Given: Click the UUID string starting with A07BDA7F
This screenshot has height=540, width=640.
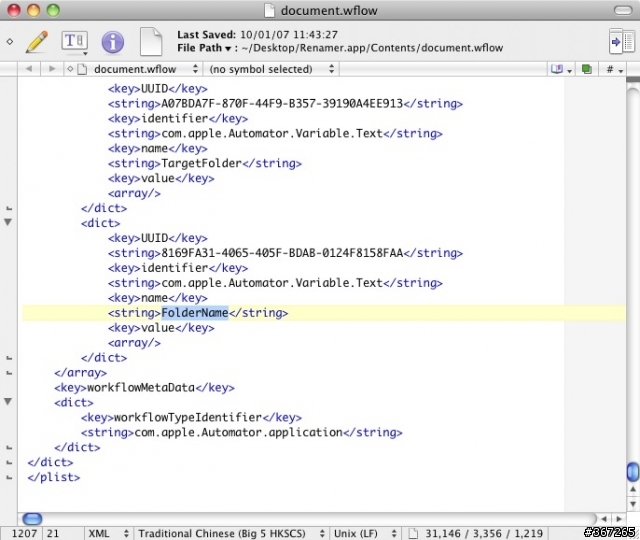Looking at the screenshot, I should [282, 103].
